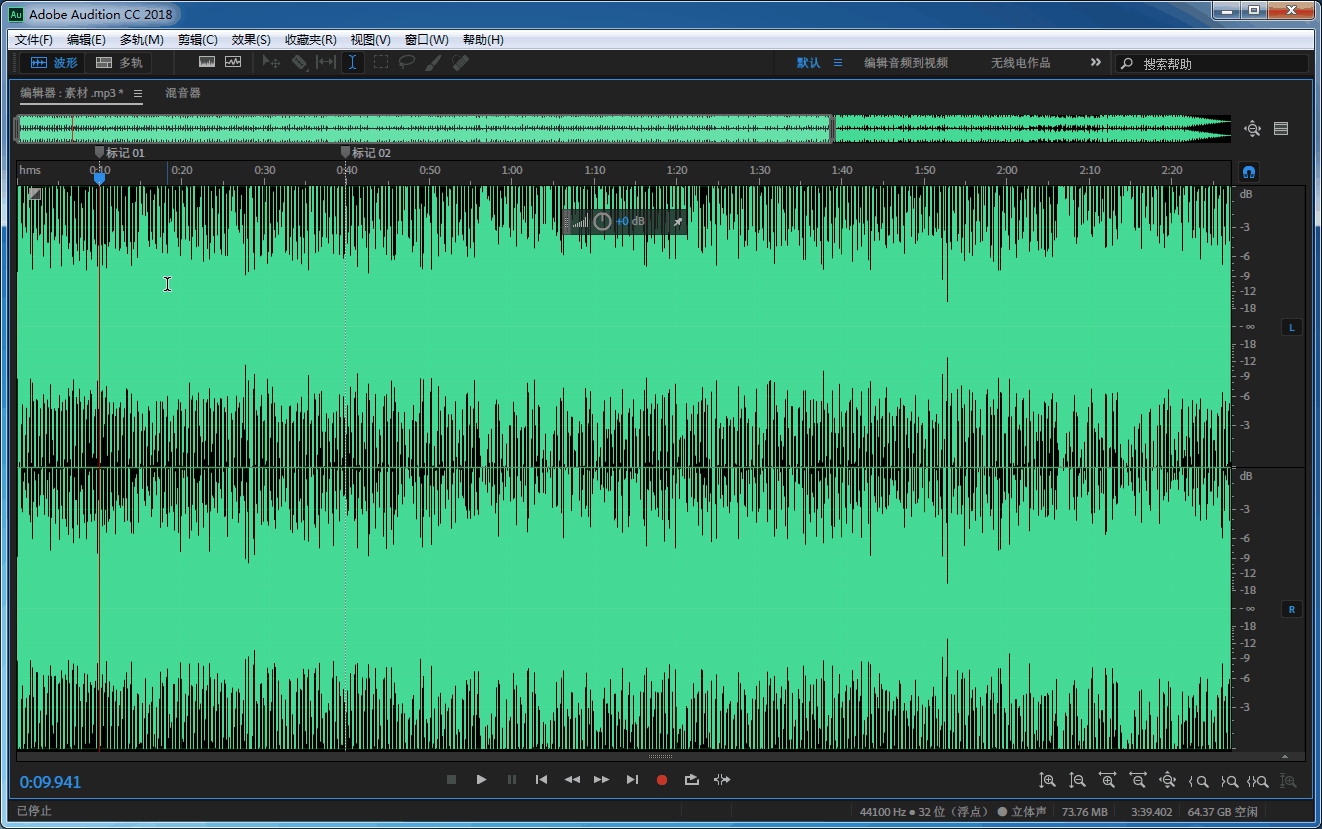Switch to Multitrack (多轨) view

click(x=119, y=62)
